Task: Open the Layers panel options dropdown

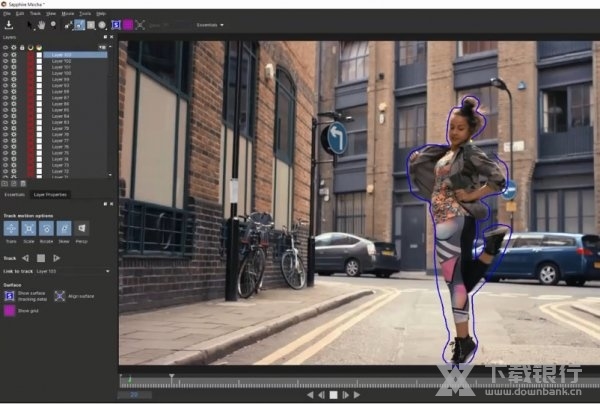Action: point(102,47)
